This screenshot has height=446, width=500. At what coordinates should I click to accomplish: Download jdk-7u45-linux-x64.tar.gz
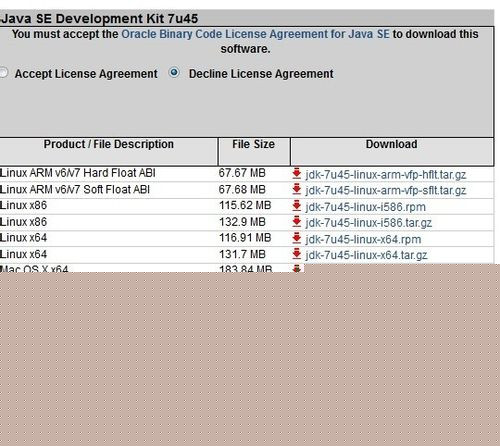[366, 255]
